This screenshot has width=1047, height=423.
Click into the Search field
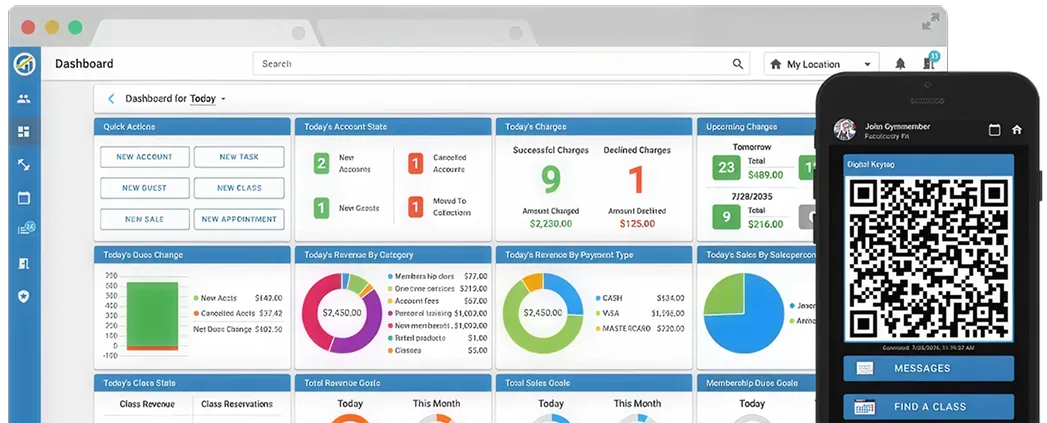pos(501,64)
